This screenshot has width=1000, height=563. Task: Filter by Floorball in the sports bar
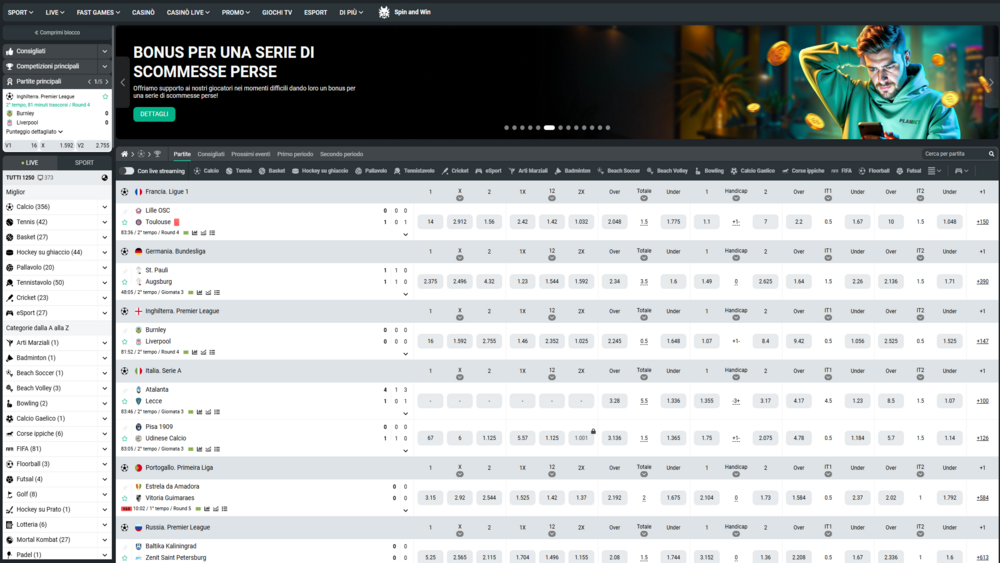click(874, 171)
